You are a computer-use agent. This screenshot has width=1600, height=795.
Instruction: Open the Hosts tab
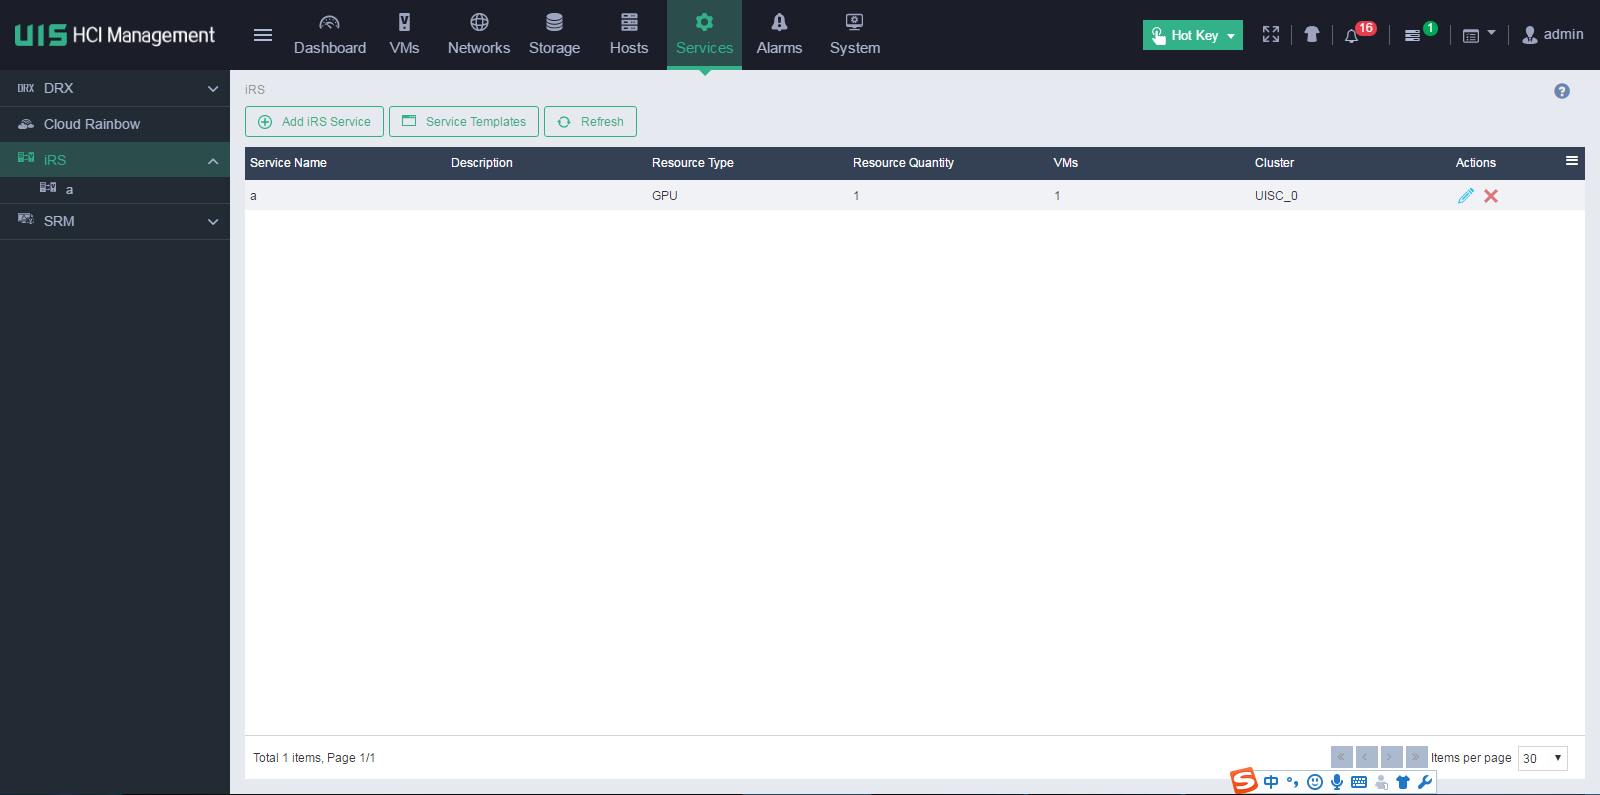629,35
